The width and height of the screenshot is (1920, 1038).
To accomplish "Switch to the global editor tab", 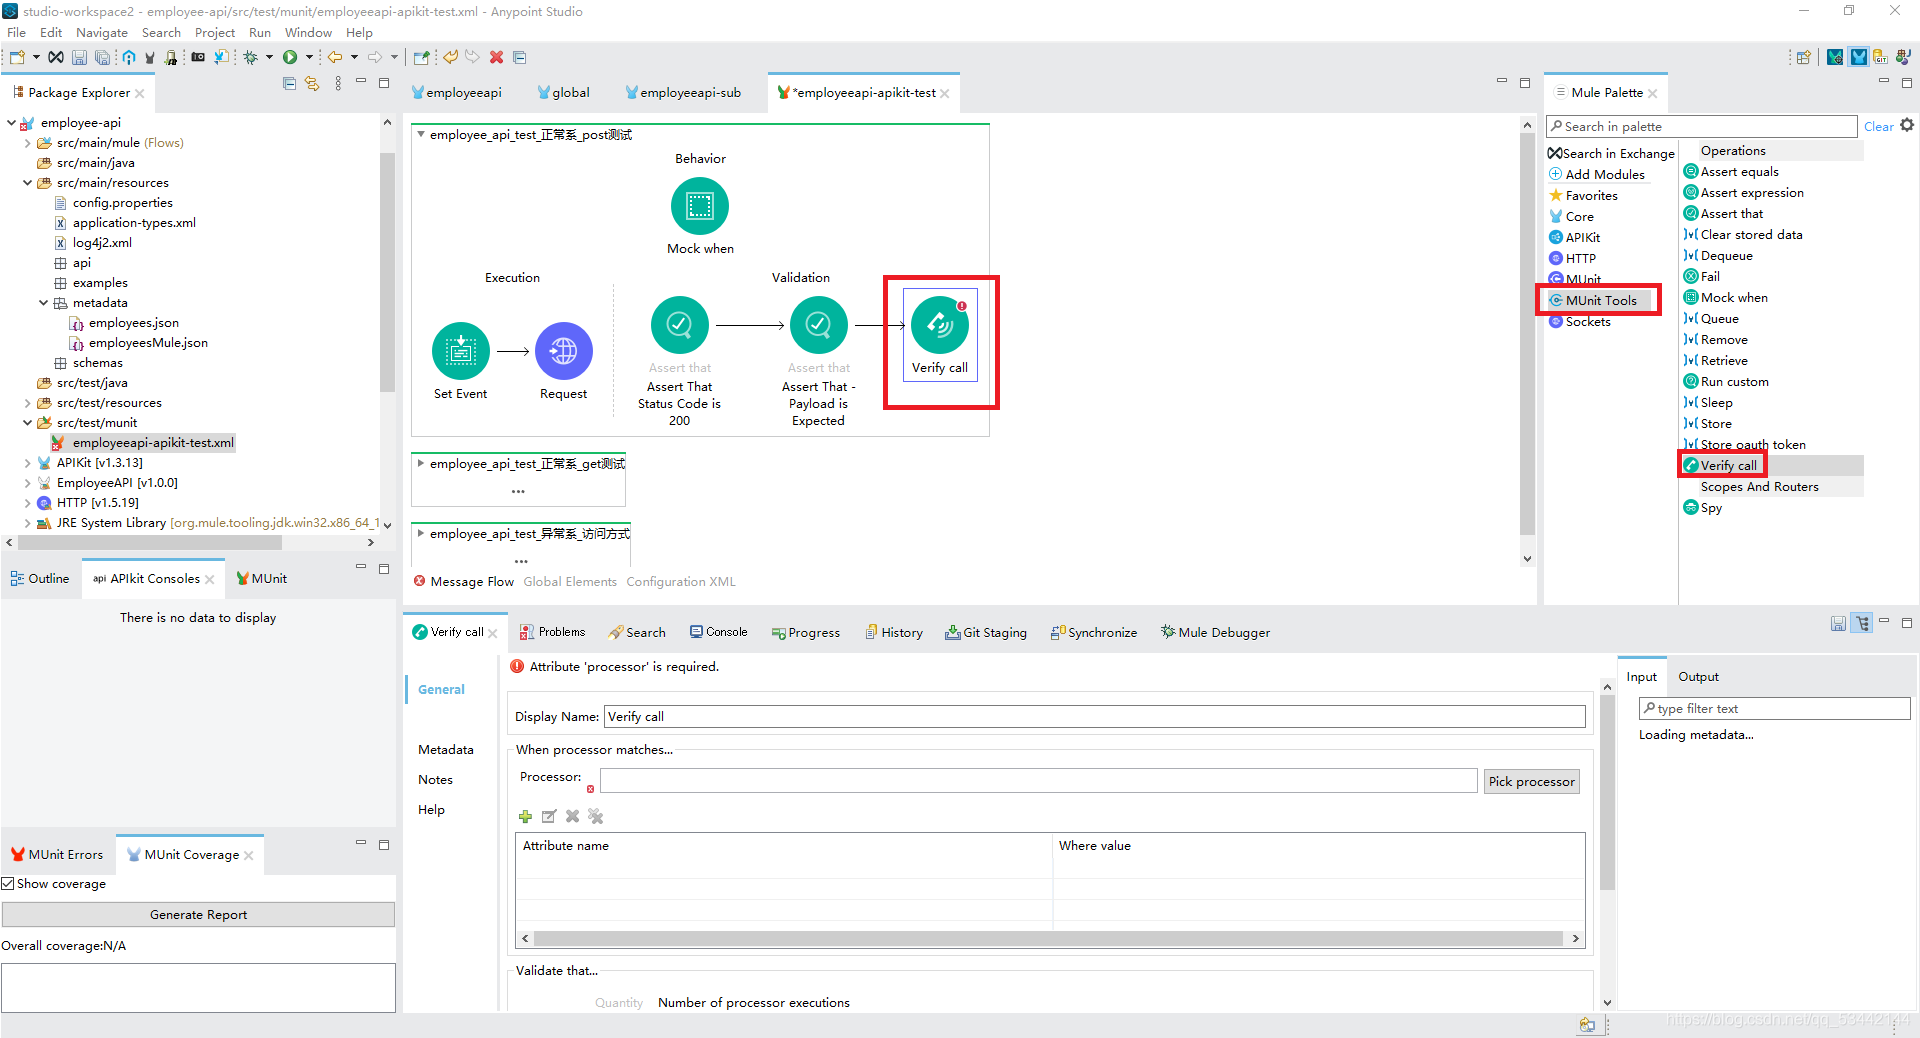I will click(563, 92).
